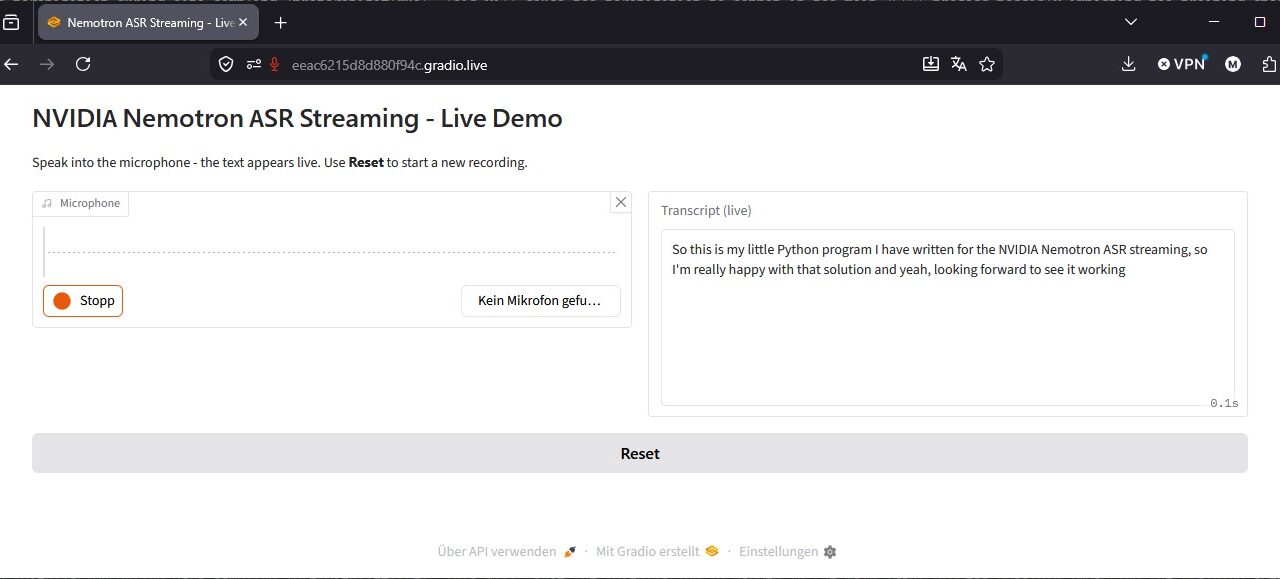The image size is (1280, 579).
Task: Open a new browser tab
Action: click(281, 22)
